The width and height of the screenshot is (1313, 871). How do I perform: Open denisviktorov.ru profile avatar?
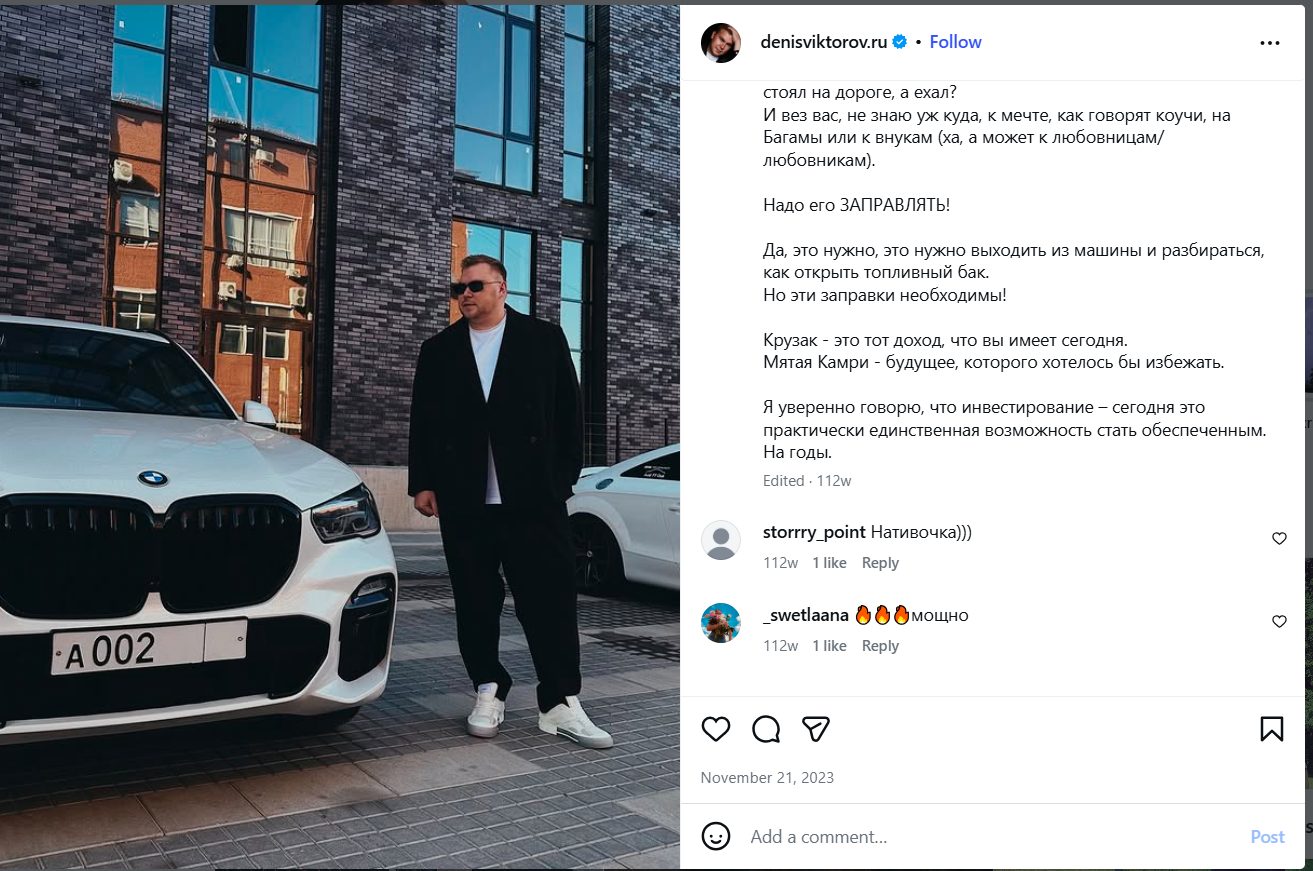pyautogui.click(x=721, y=43)
